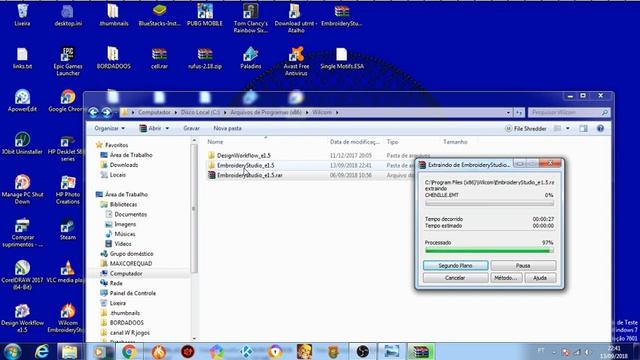Select Grupo doméstico in the tree

click(x=131, y=253)
